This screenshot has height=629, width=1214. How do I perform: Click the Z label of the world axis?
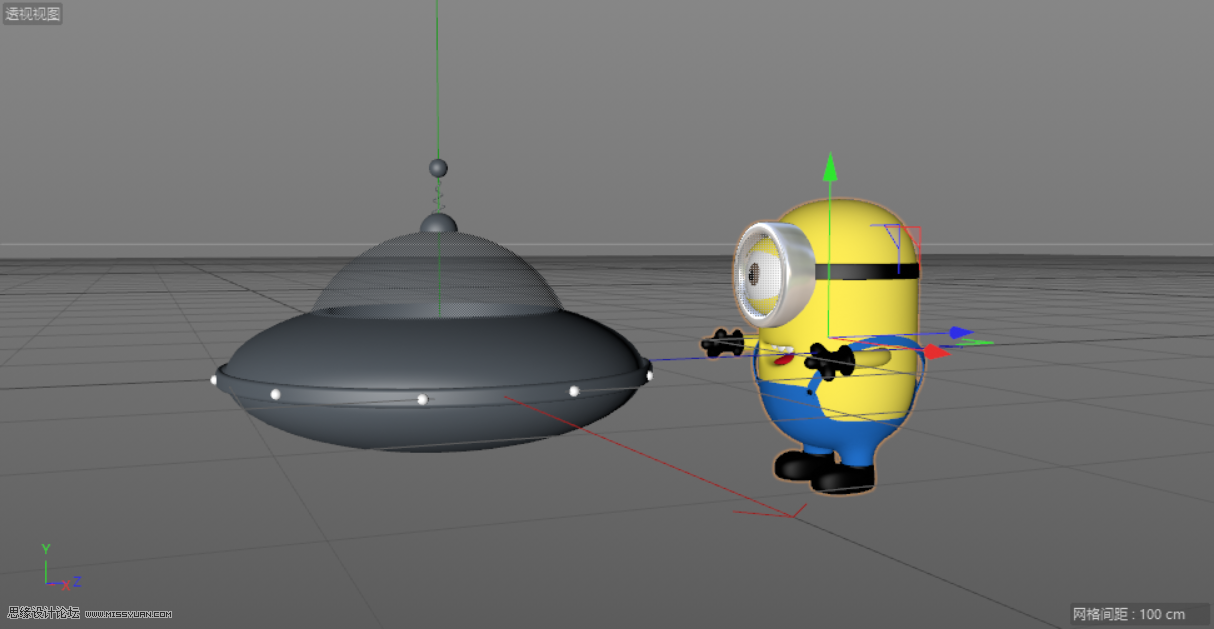click(x=77, y=581)
